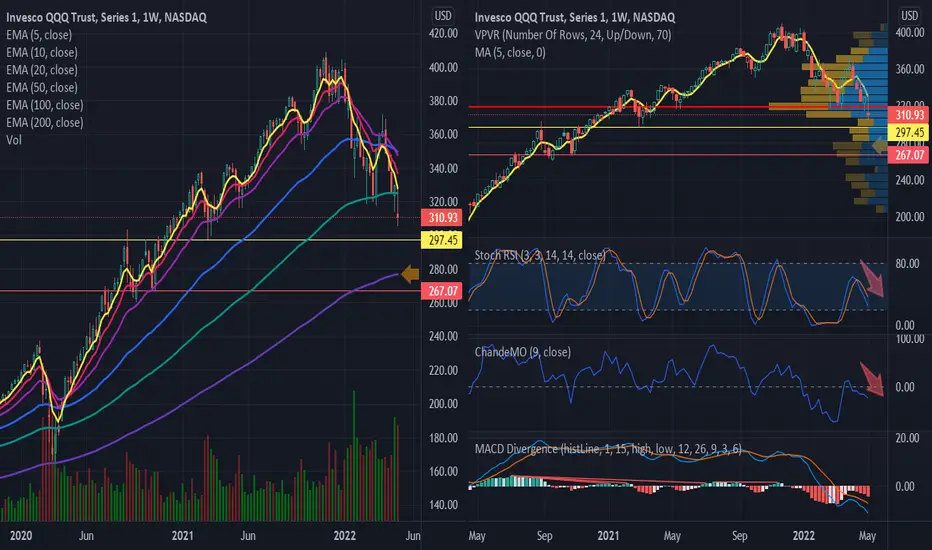Click the 2022 label on left time axis

(x=345, y=536)
